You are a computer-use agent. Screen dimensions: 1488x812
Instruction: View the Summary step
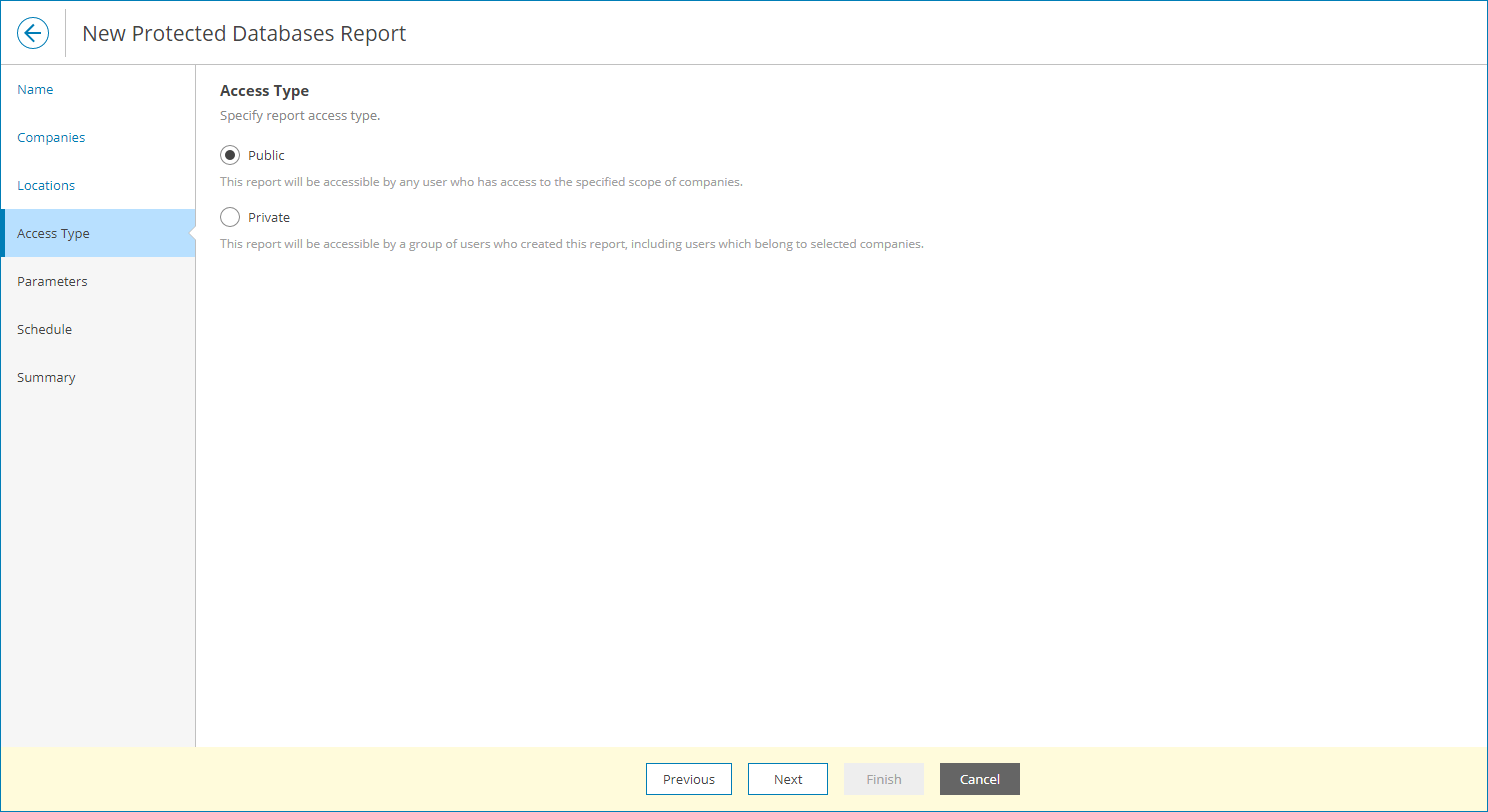pyautogui.click(x=46, y=377)
